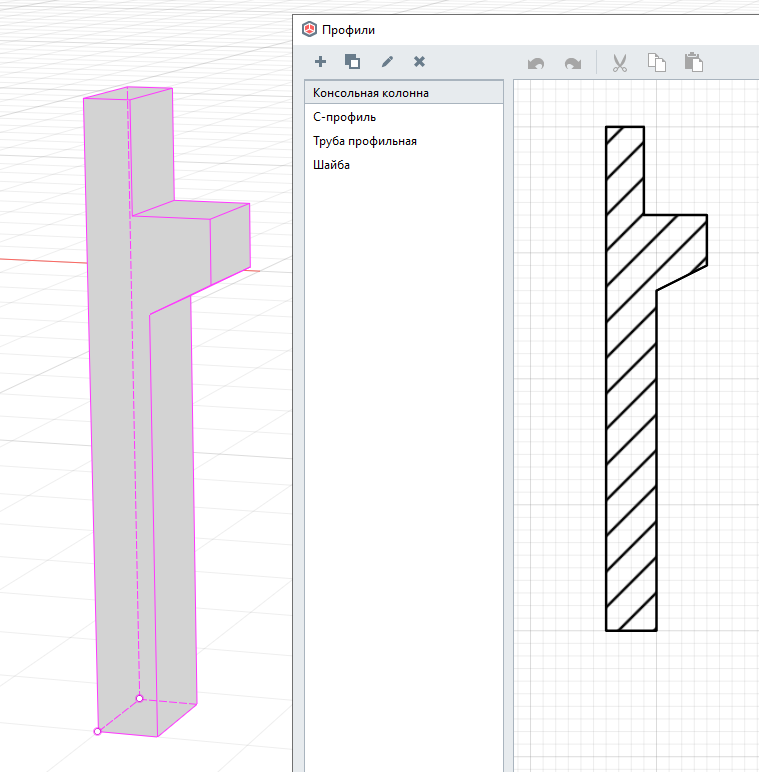
Task: Paste from clipboard in profile editor
Action: point(693,63)
